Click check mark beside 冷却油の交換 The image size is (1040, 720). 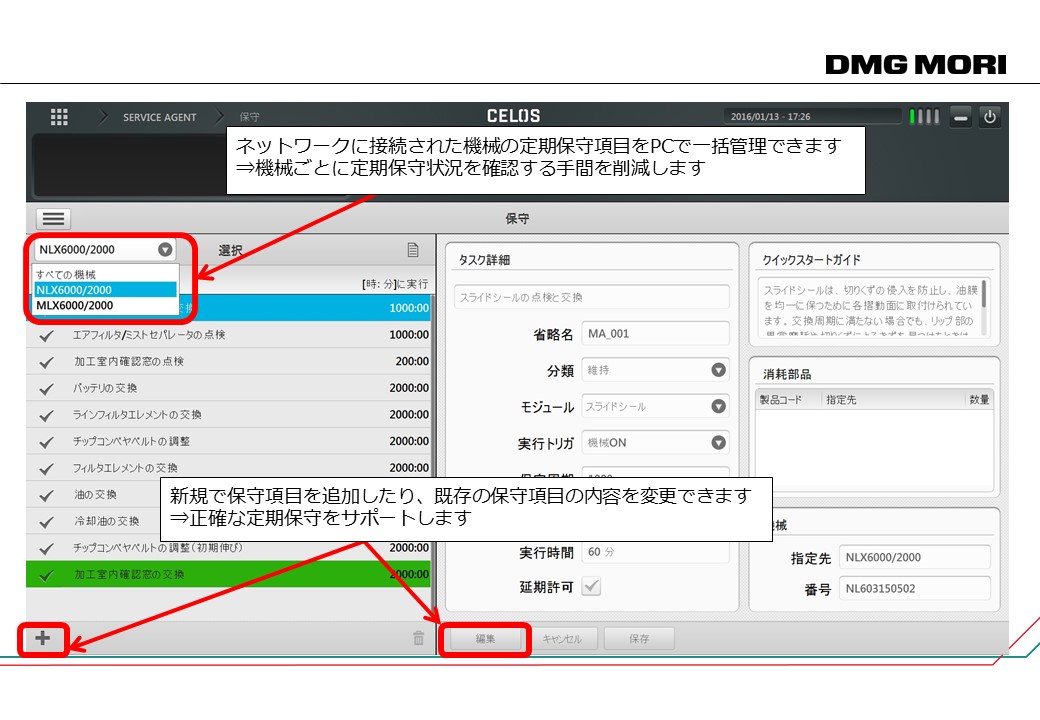(46, 522)
